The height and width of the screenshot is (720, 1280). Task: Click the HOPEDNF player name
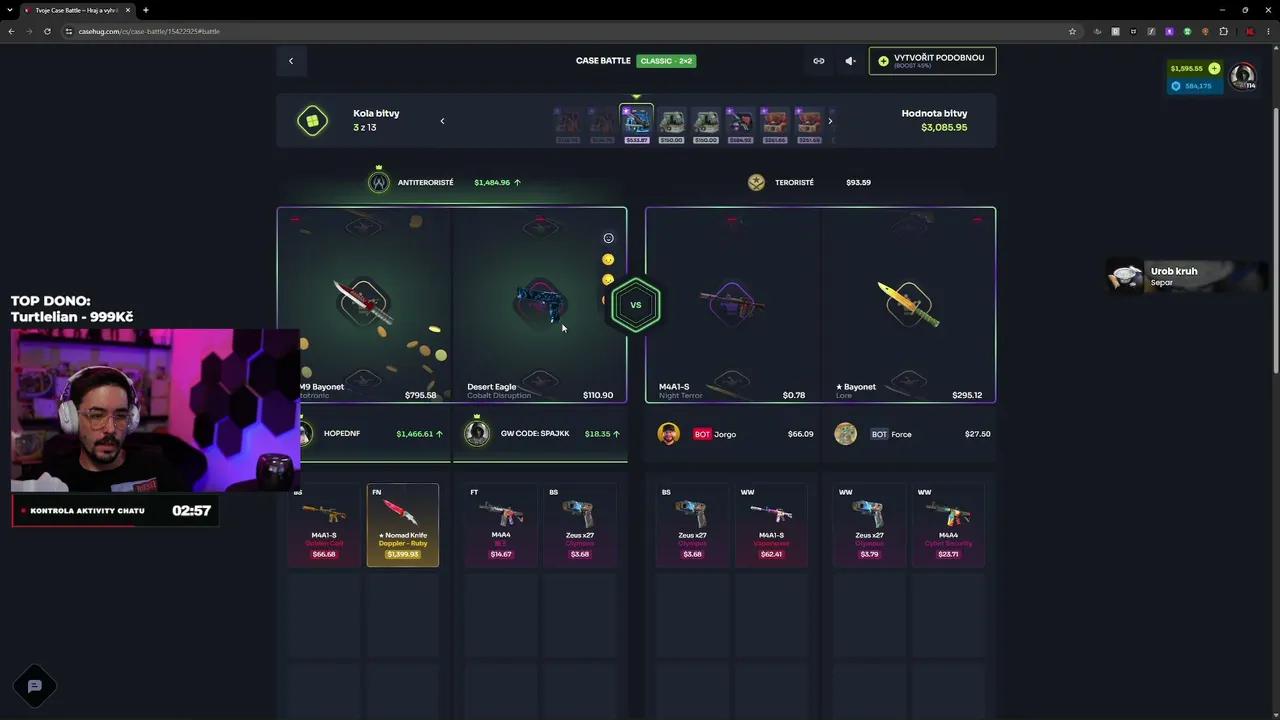(342, 434)
